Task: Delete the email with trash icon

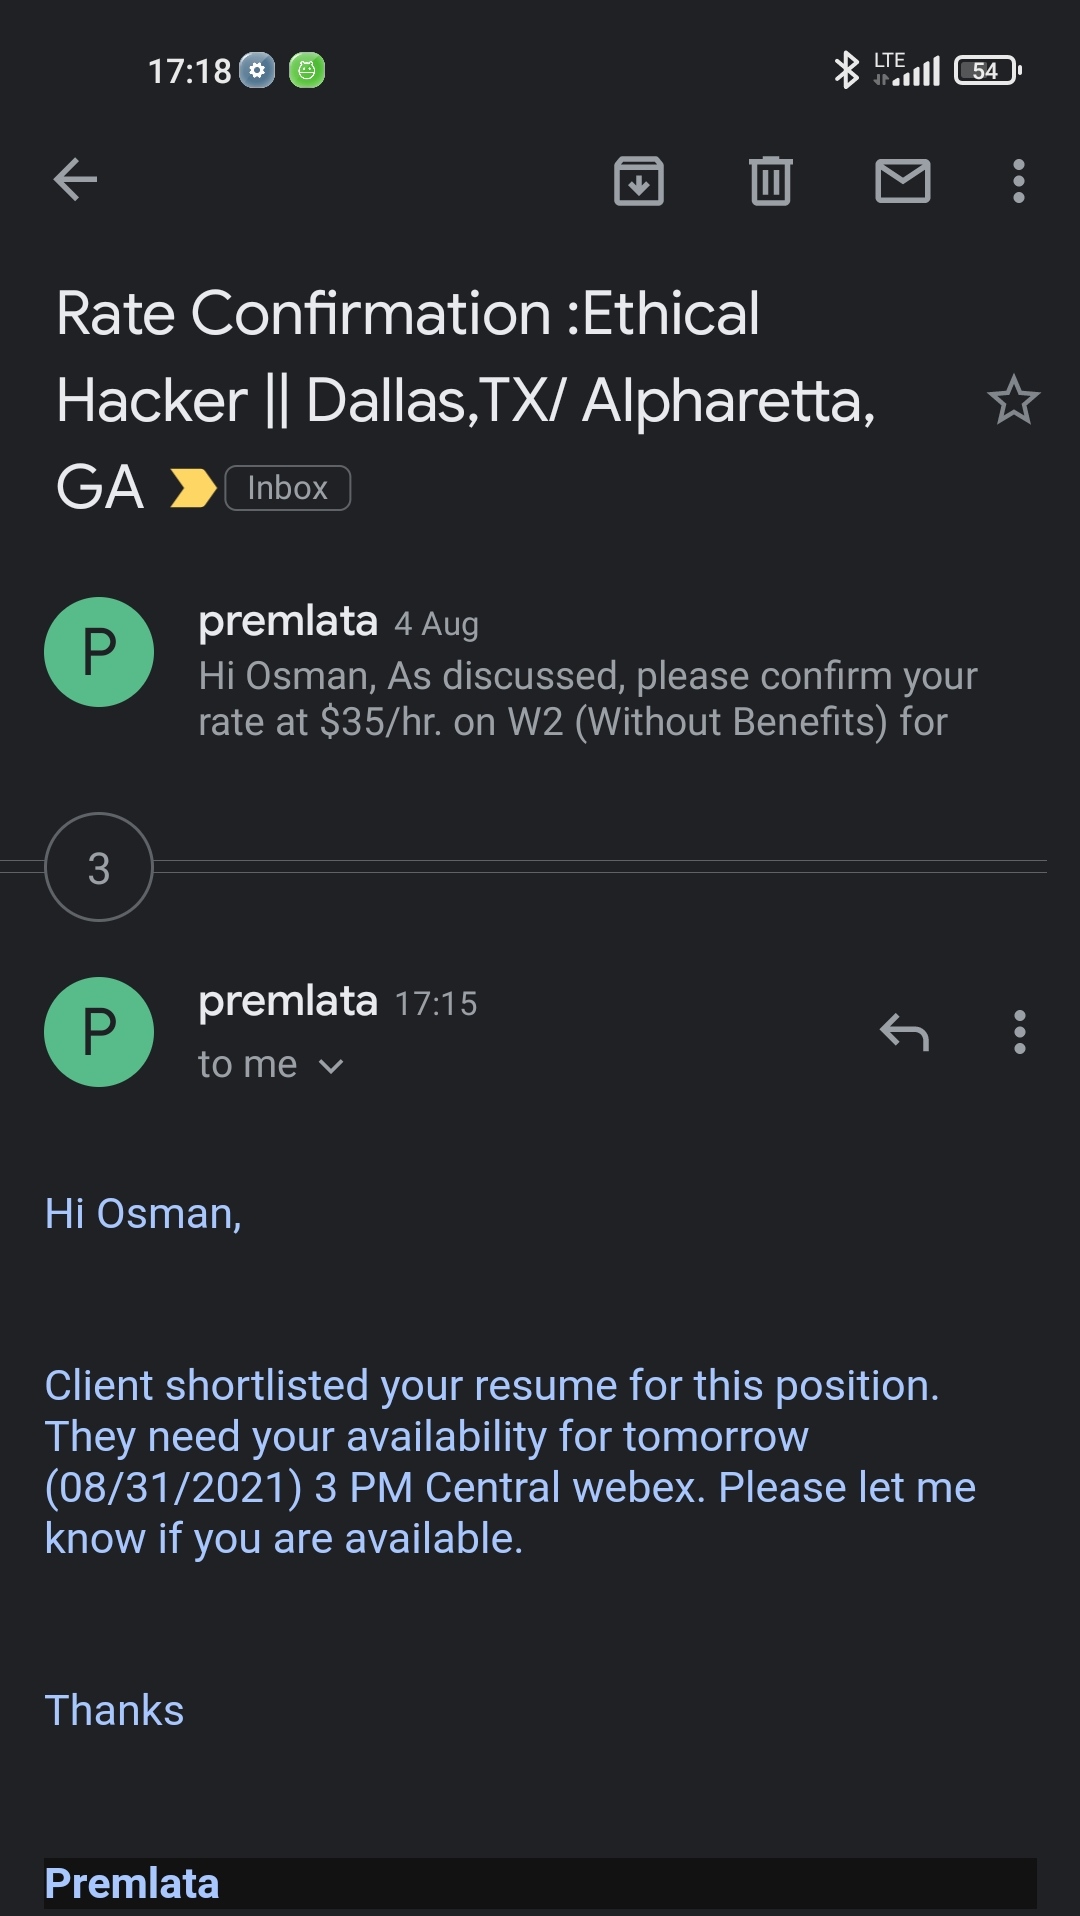Action: point(771,181)
